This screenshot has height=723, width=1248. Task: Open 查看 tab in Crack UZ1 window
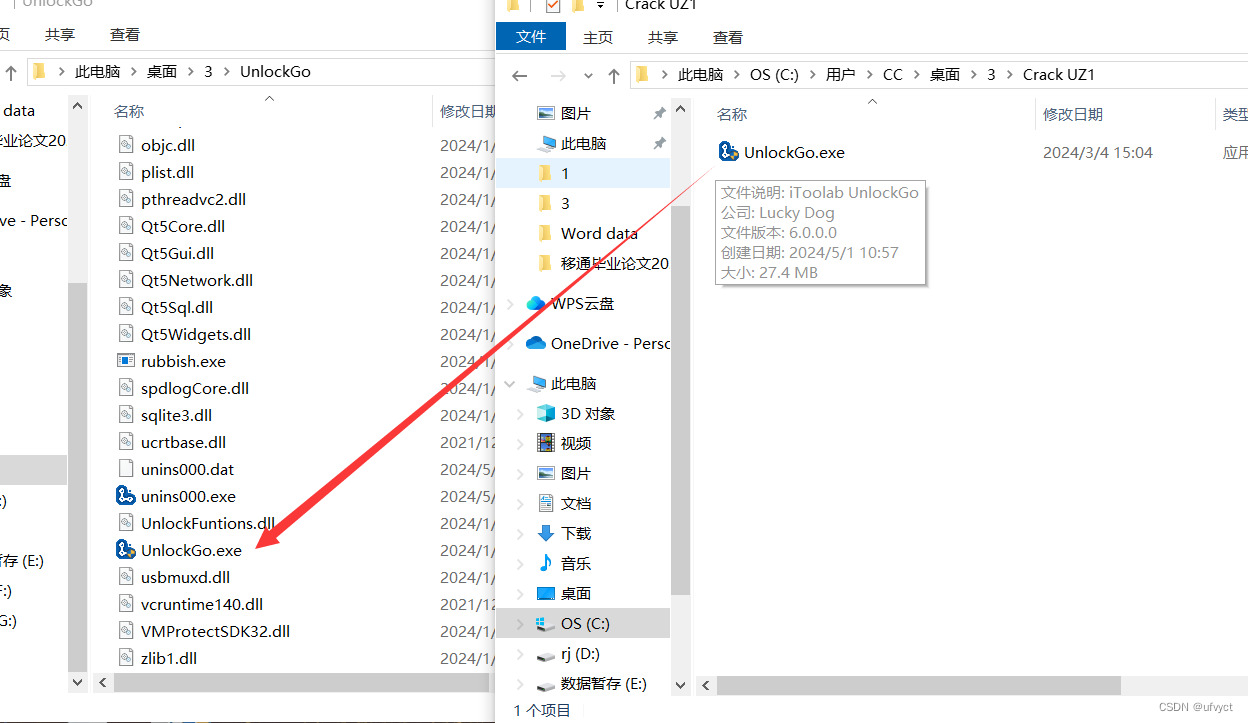[x=728, y=37]
